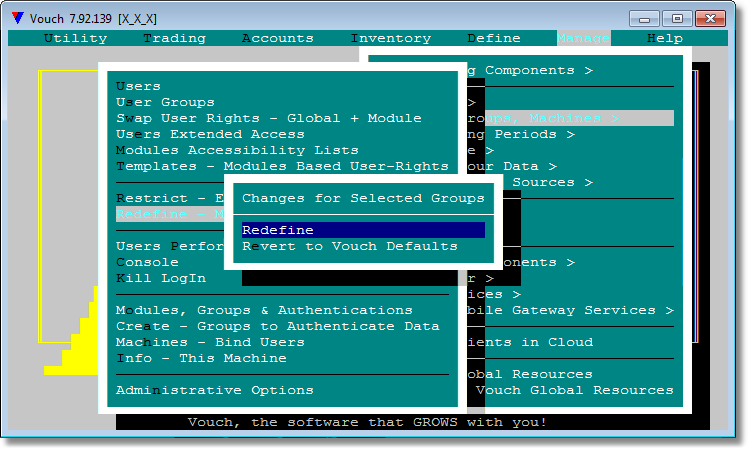
Task: Click the Restrict entry in the users menu
Action: click(x=170, y=198)
